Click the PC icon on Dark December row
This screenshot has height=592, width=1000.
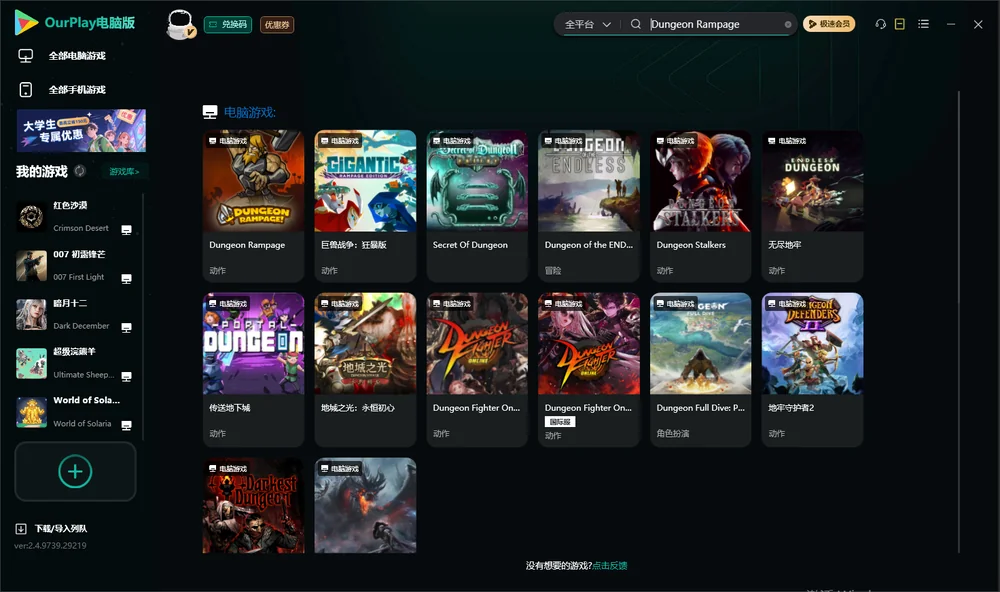click(x=126, y=327)
